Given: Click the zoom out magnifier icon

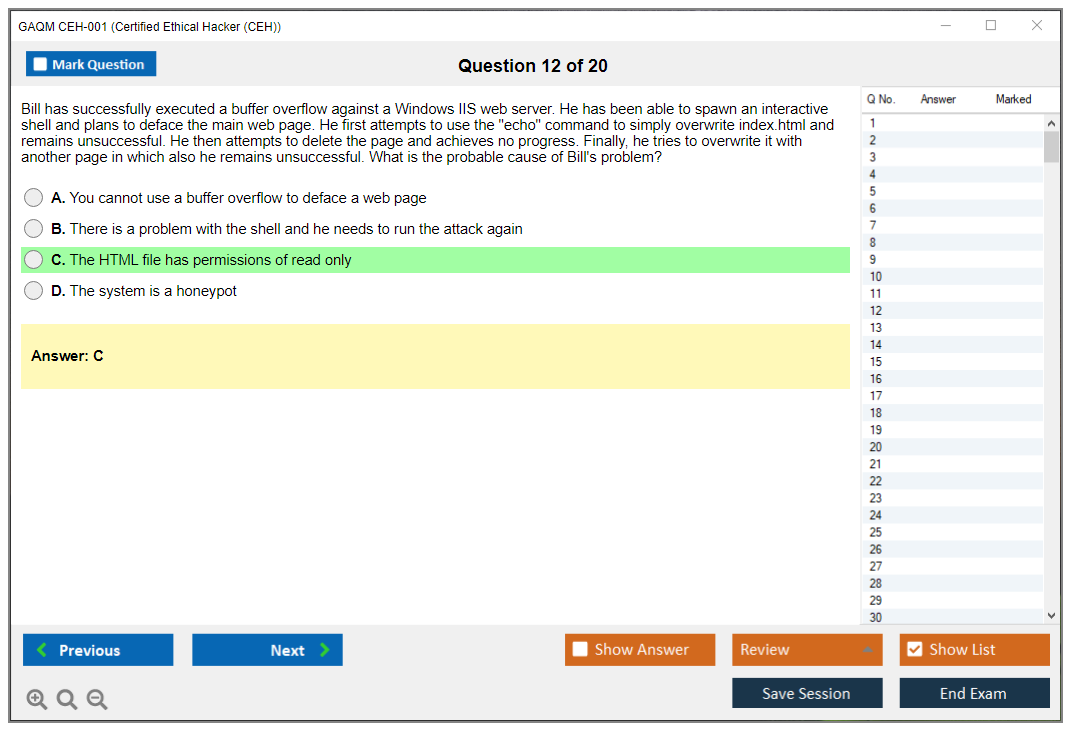Looking at the screenshot, I should [97, 700].
